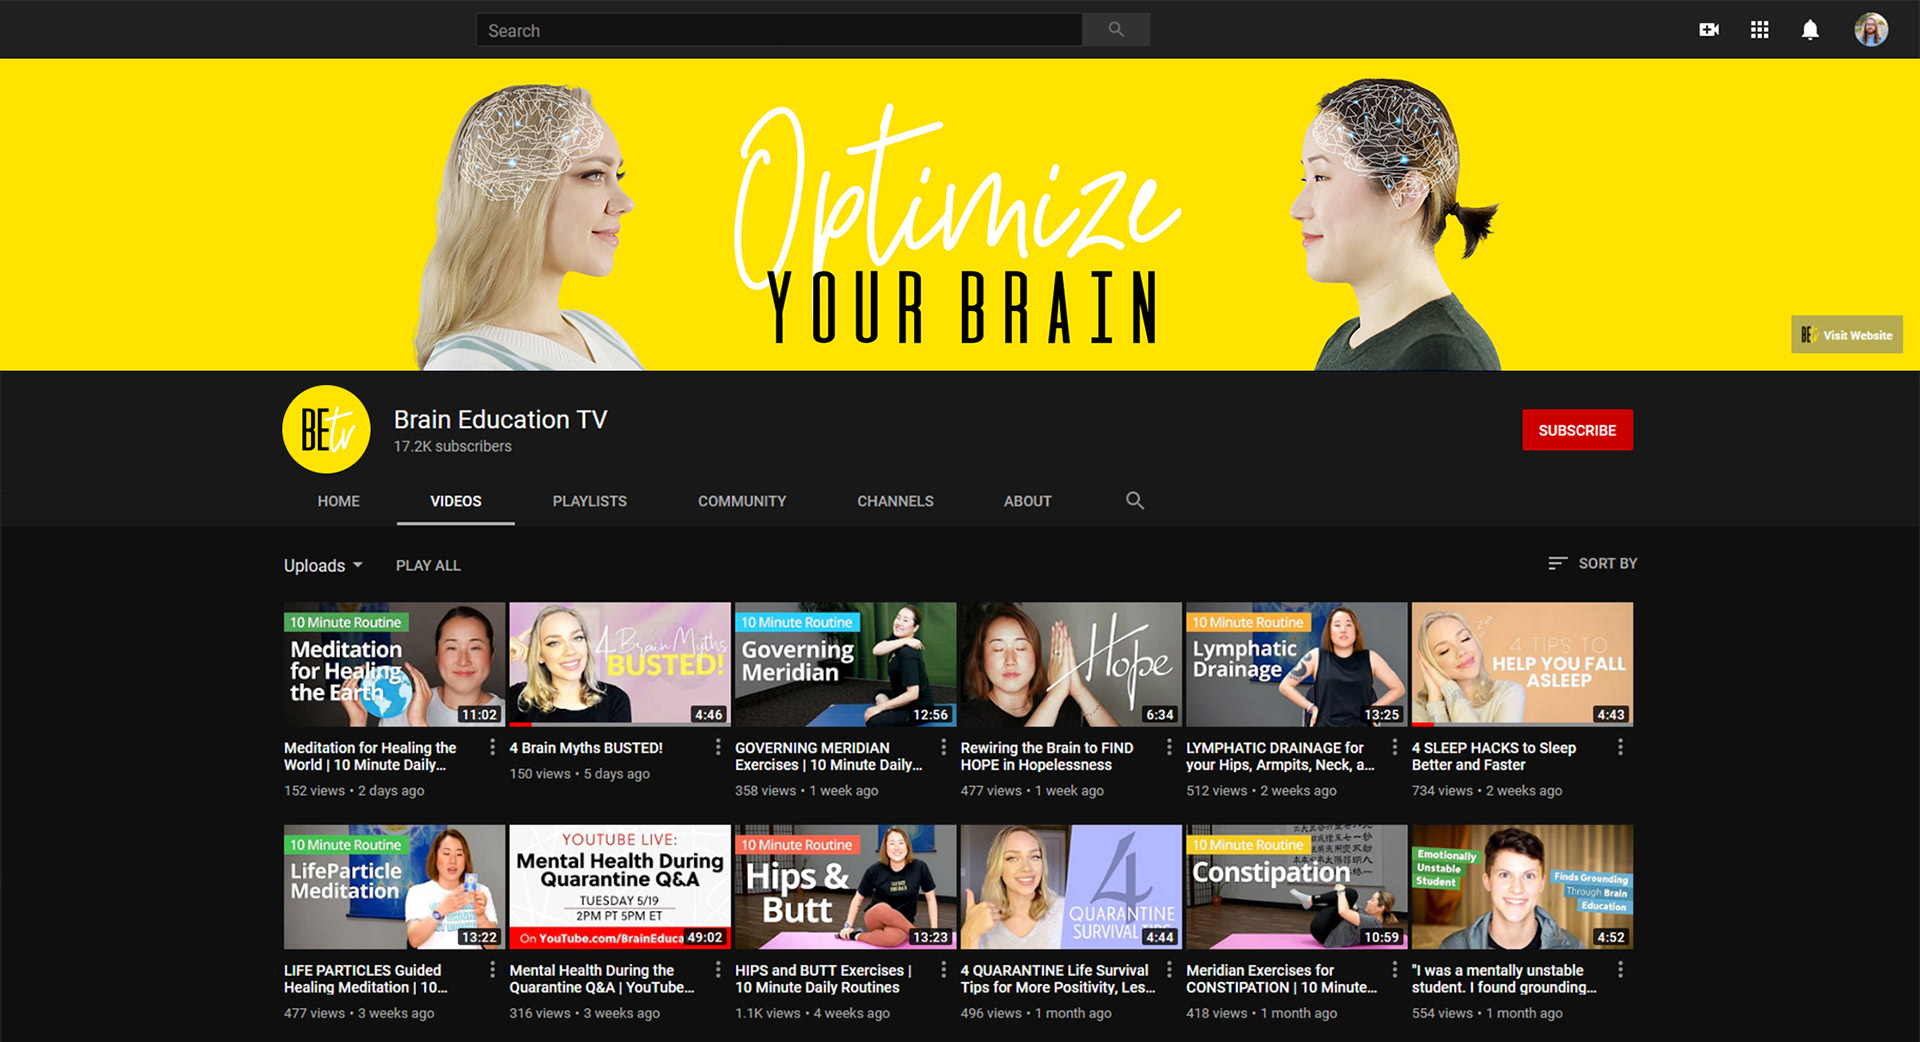Play the 4 Quarantine Survival thumbnail

[x=1071, y=887]
